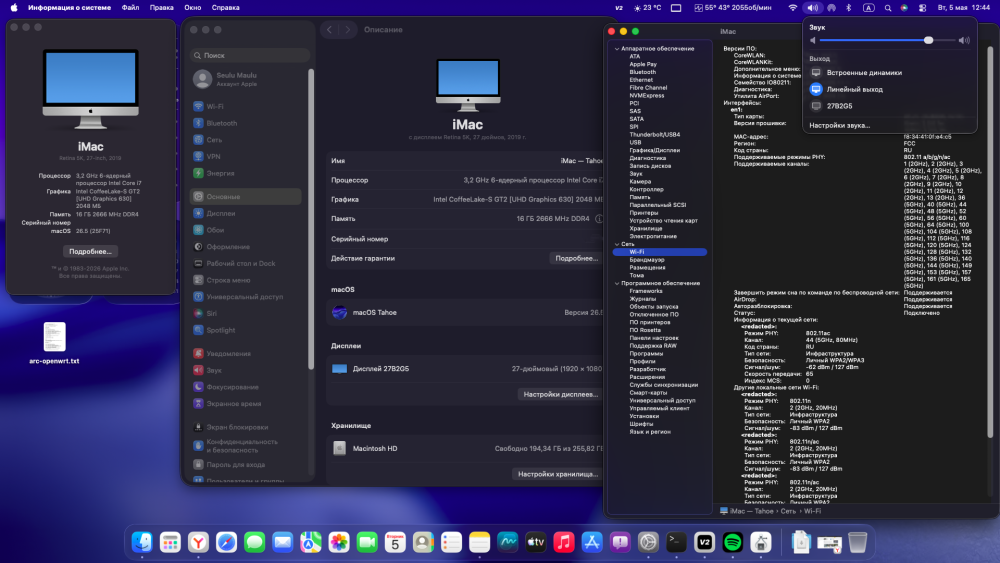This screenshot has height=563, width=1000.
Task: Open Spotify from the Dock
Action: tap(733, 542)
